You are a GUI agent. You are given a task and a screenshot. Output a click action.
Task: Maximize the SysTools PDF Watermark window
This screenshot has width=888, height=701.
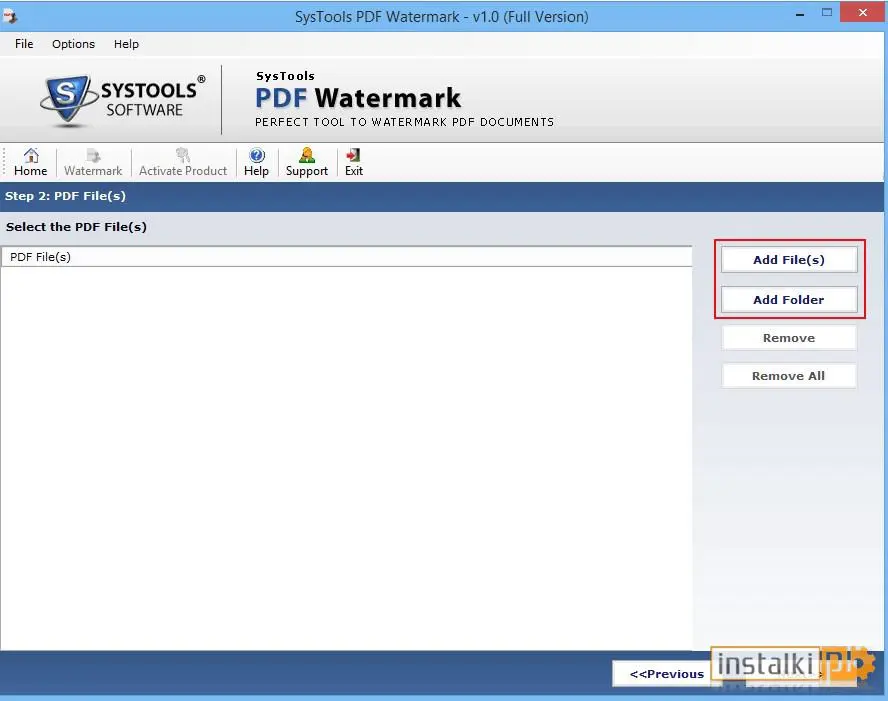click(827, 13)
